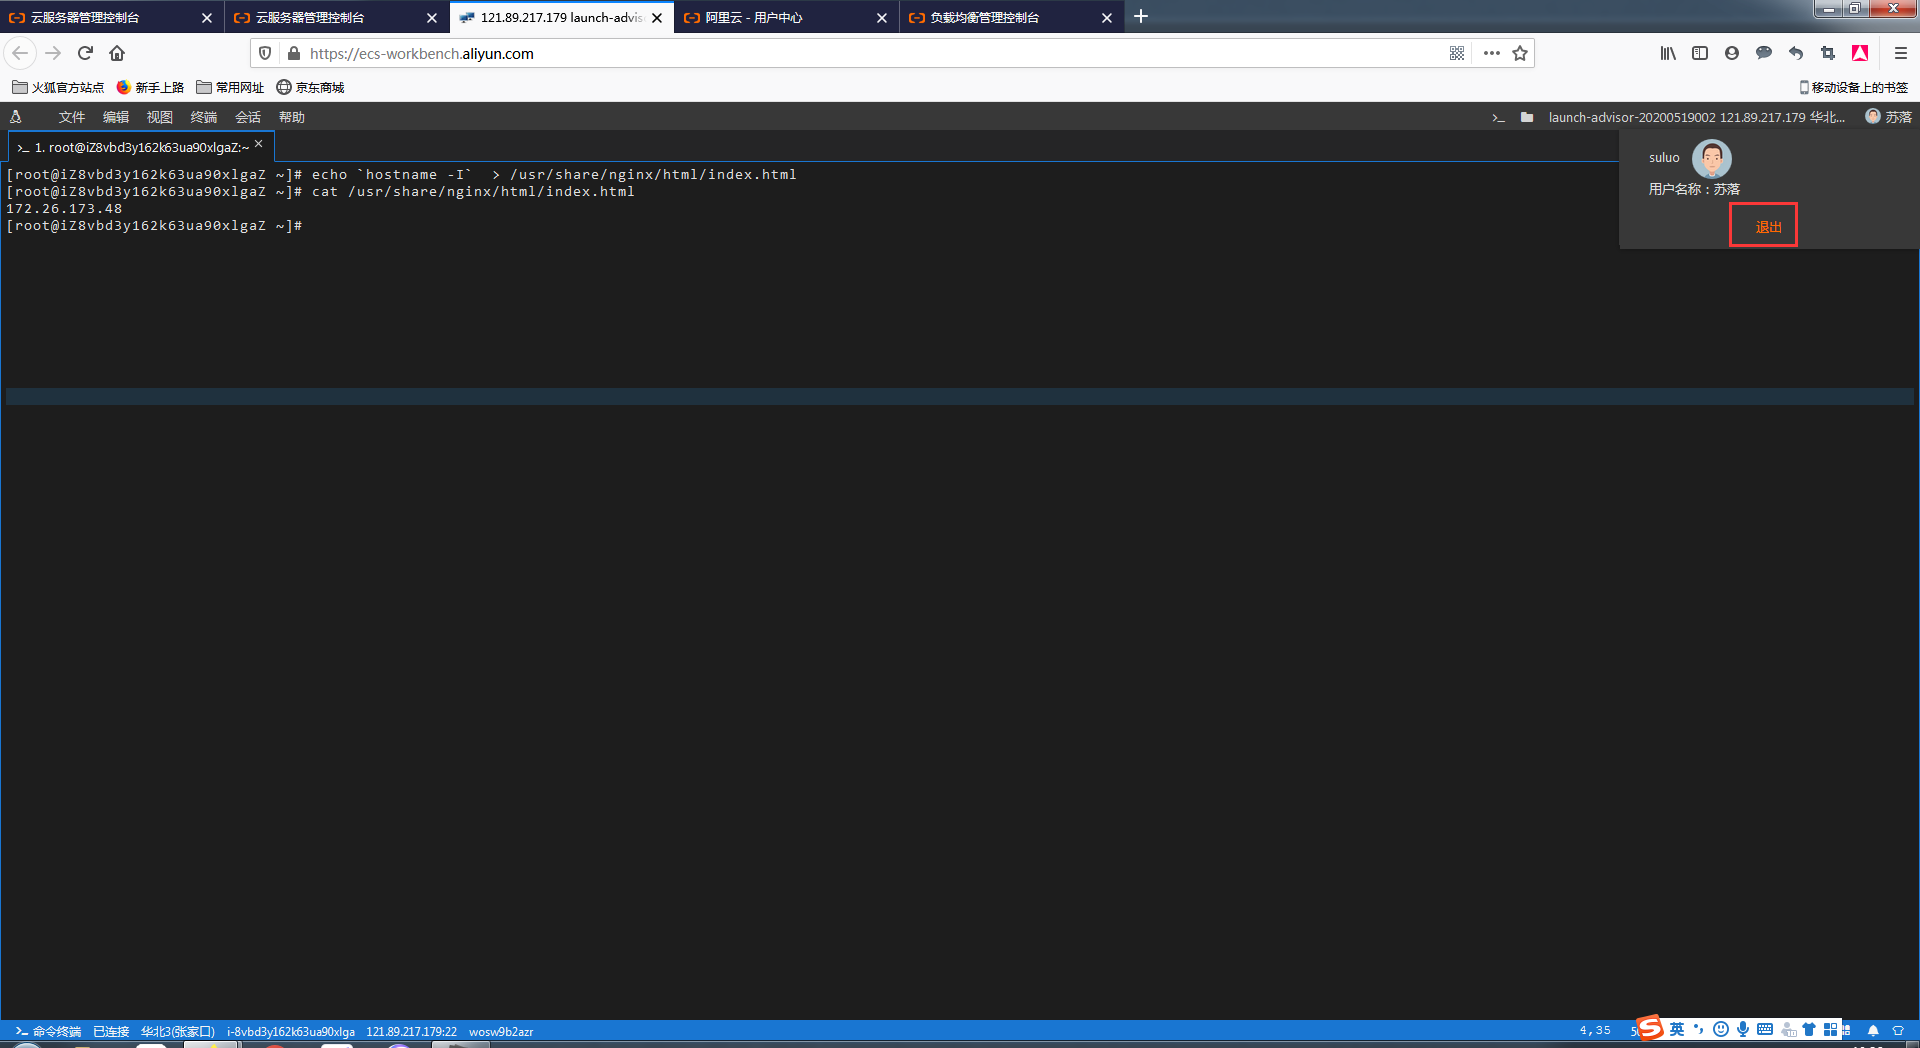Expand the page actions three-dot menu
The width and height of the screenshot is (1920, 1048).
click(1491, 54)
